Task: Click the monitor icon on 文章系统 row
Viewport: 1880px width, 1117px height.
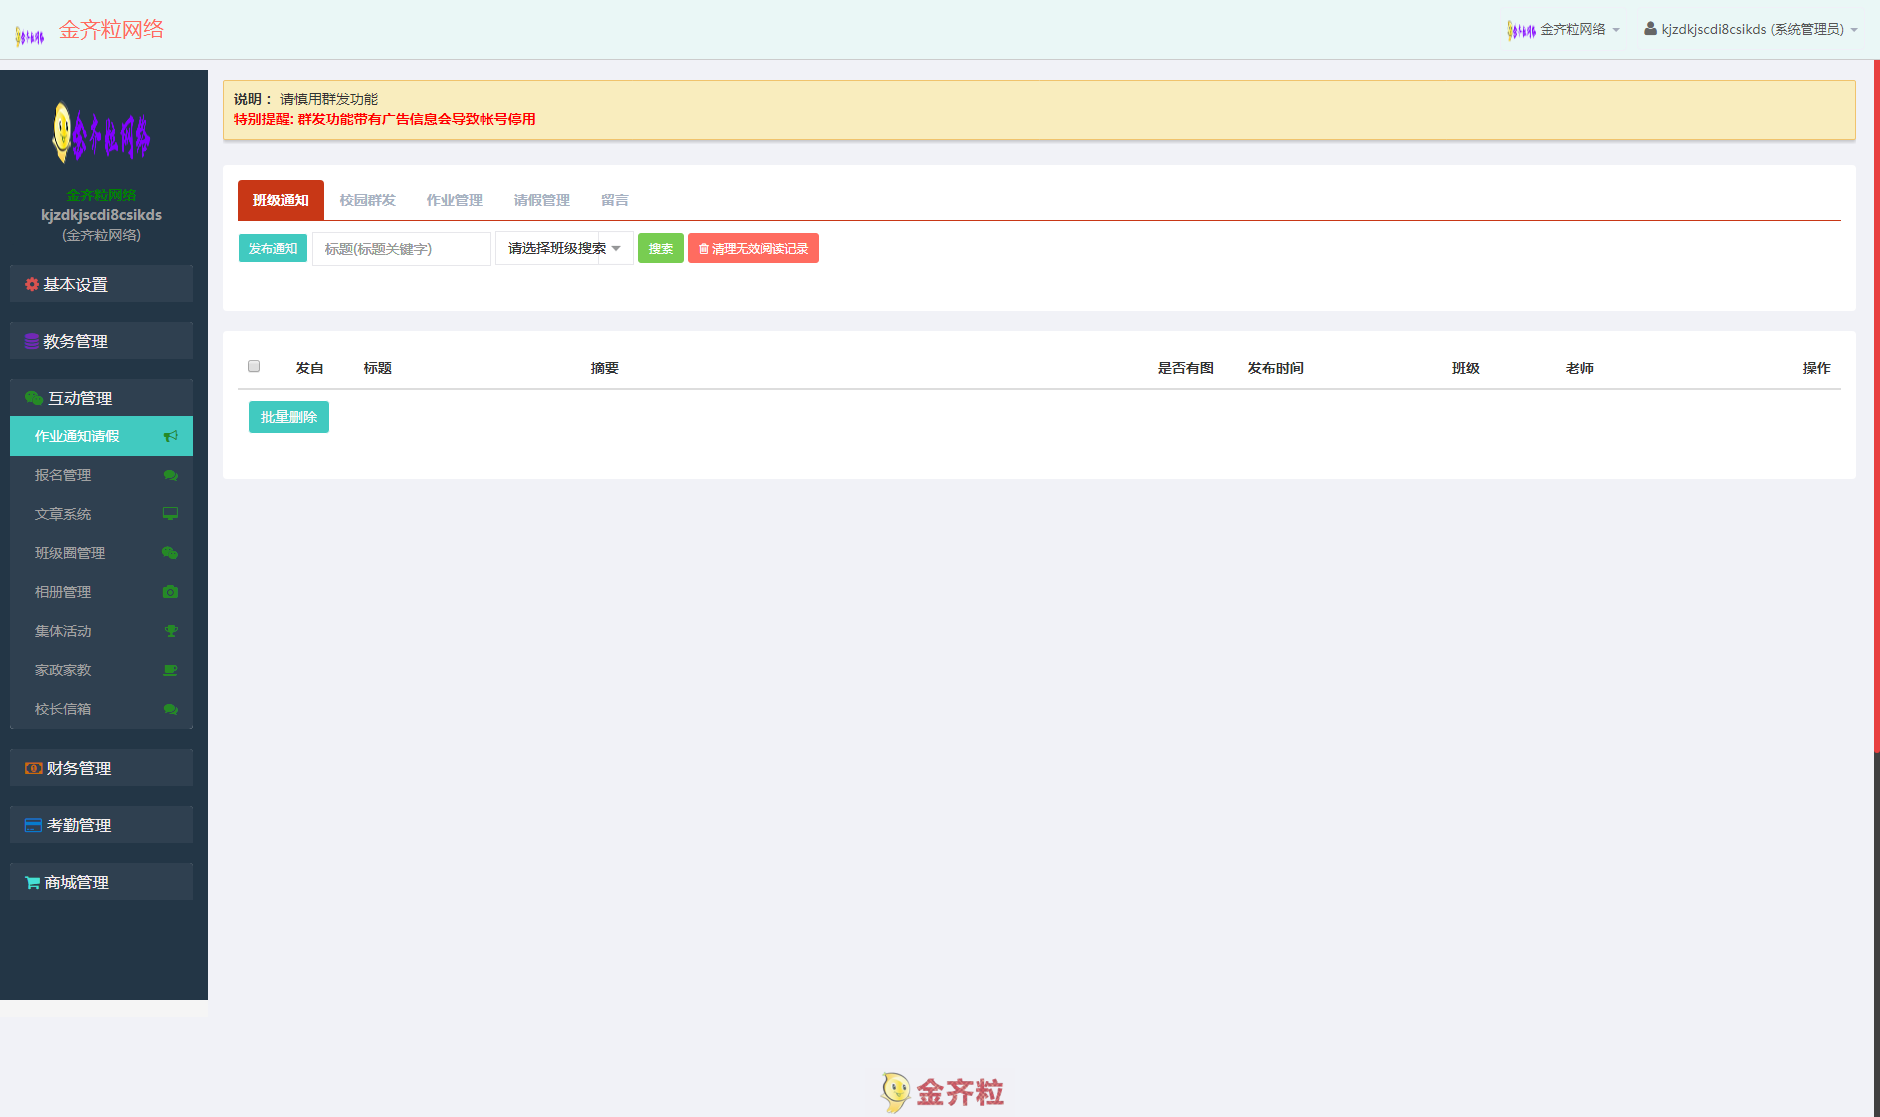Action: coord(171,514)
